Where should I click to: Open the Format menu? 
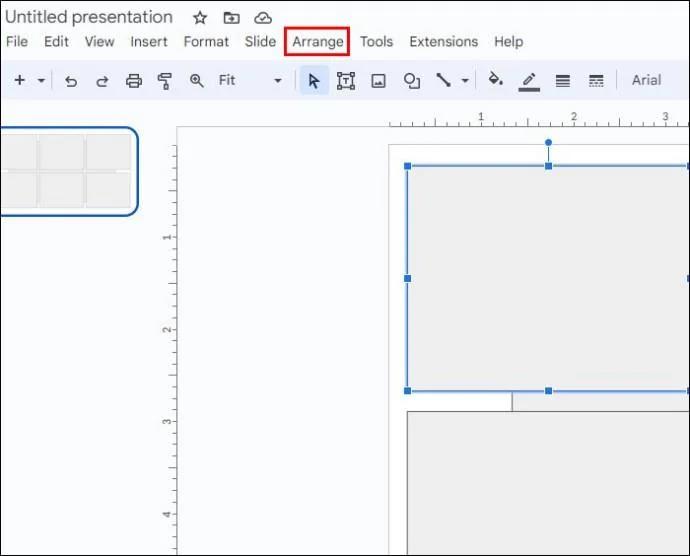206,42
